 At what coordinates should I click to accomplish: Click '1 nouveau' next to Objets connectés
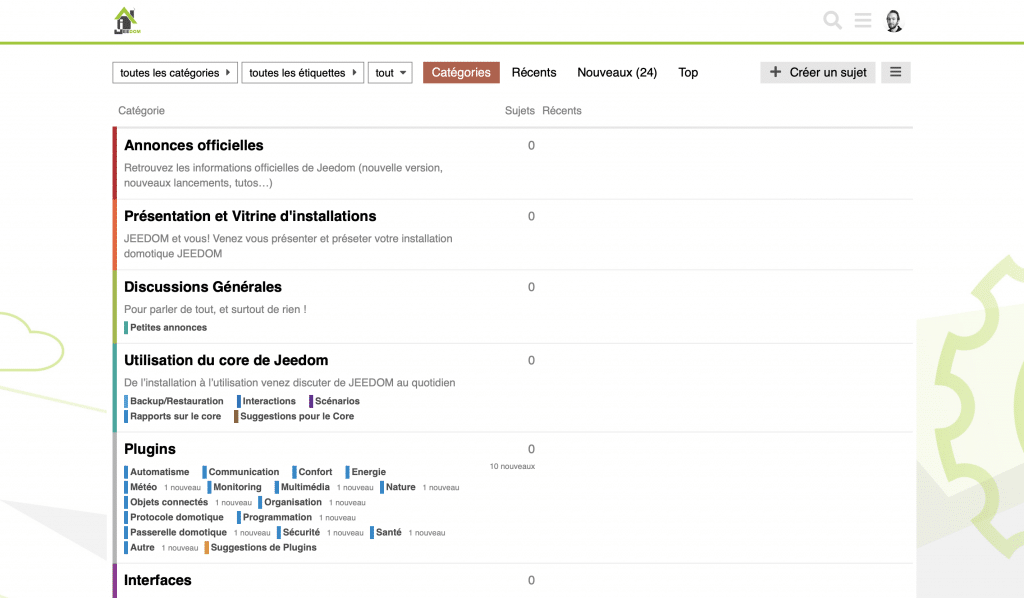[234, 503]
